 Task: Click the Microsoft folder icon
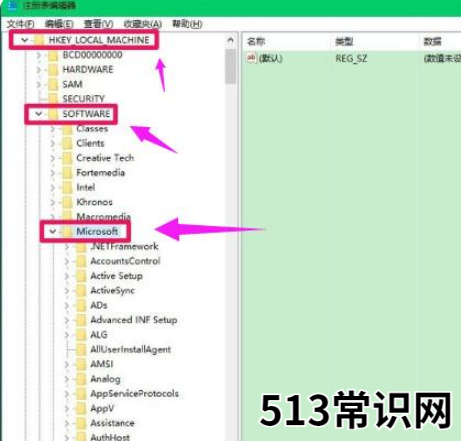point(67,231)
